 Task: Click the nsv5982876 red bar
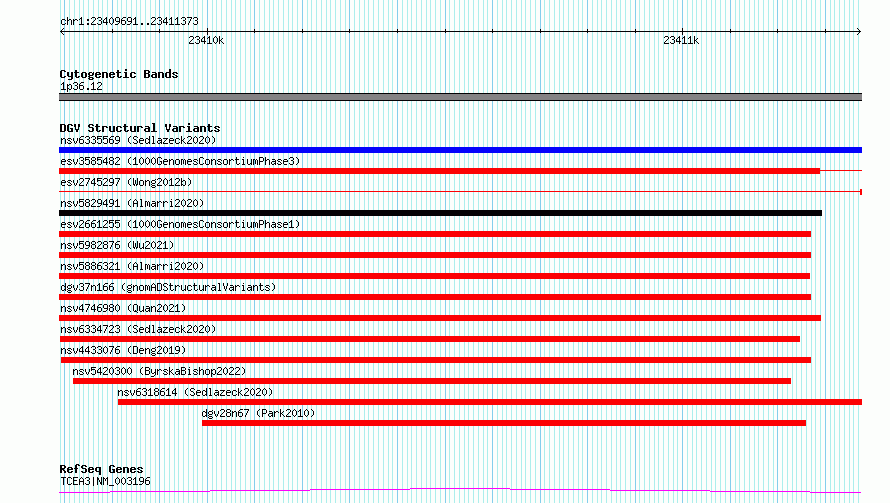(435, 255)
